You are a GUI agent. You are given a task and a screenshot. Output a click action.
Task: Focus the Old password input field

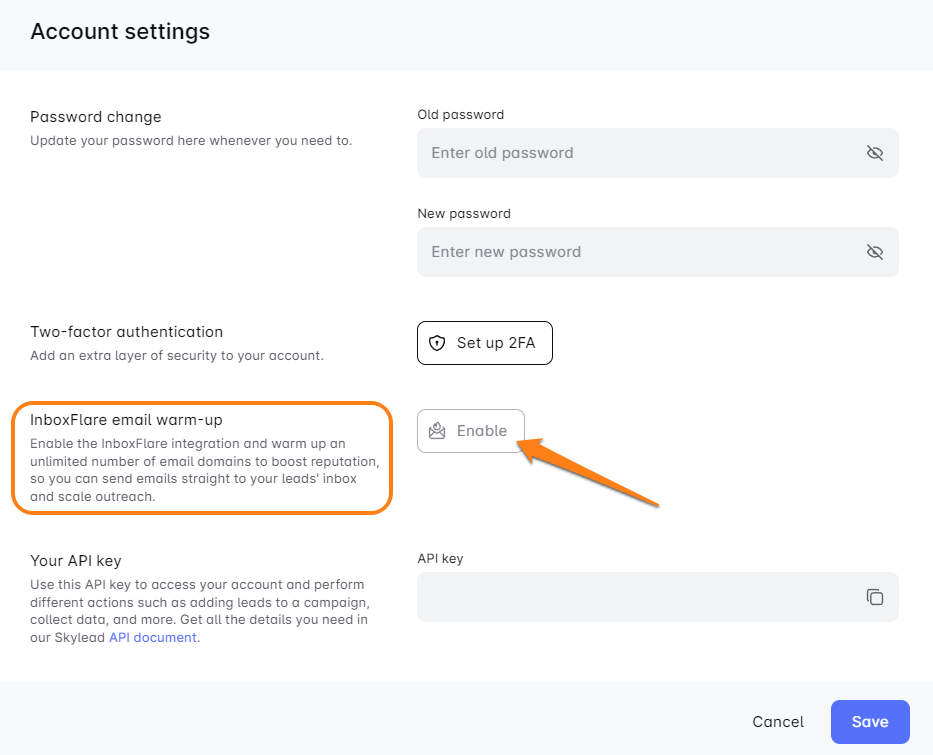[x=640, y=153]
